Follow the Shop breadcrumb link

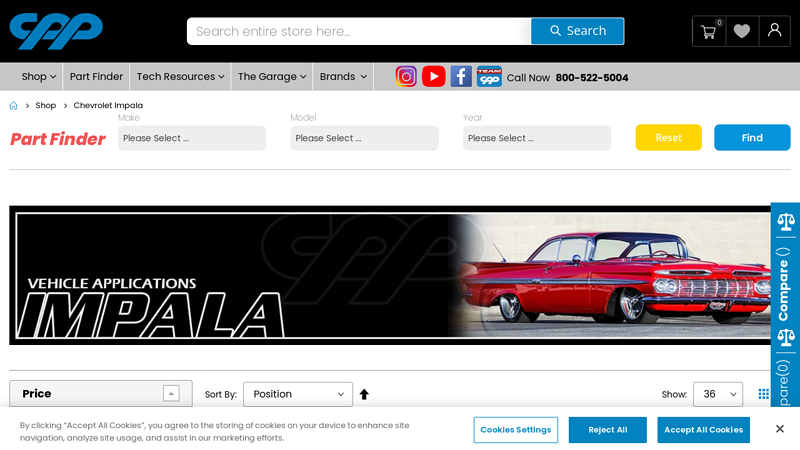[x=45, y=106]
